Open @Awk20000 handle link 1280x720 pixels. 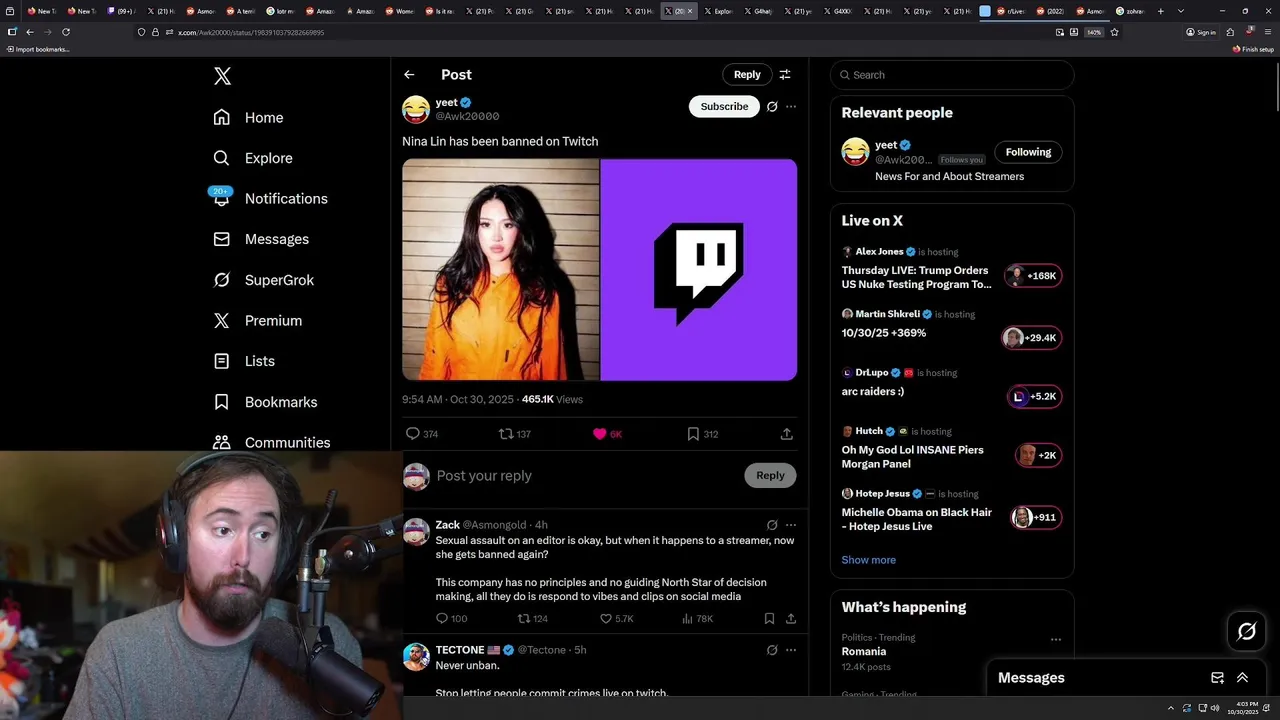[467, 117]
